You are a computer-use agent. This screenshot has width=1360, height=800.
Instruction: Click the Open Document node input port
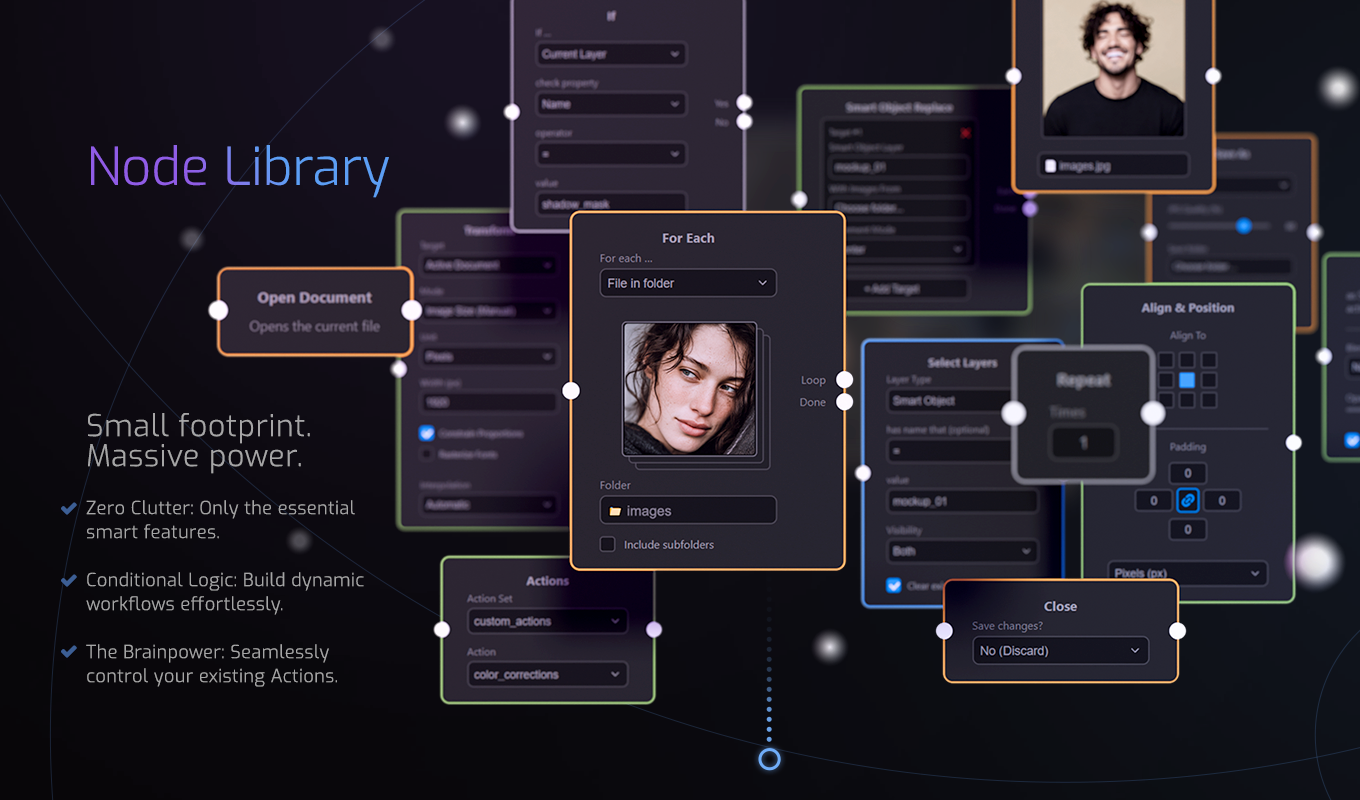pos(218,310)
